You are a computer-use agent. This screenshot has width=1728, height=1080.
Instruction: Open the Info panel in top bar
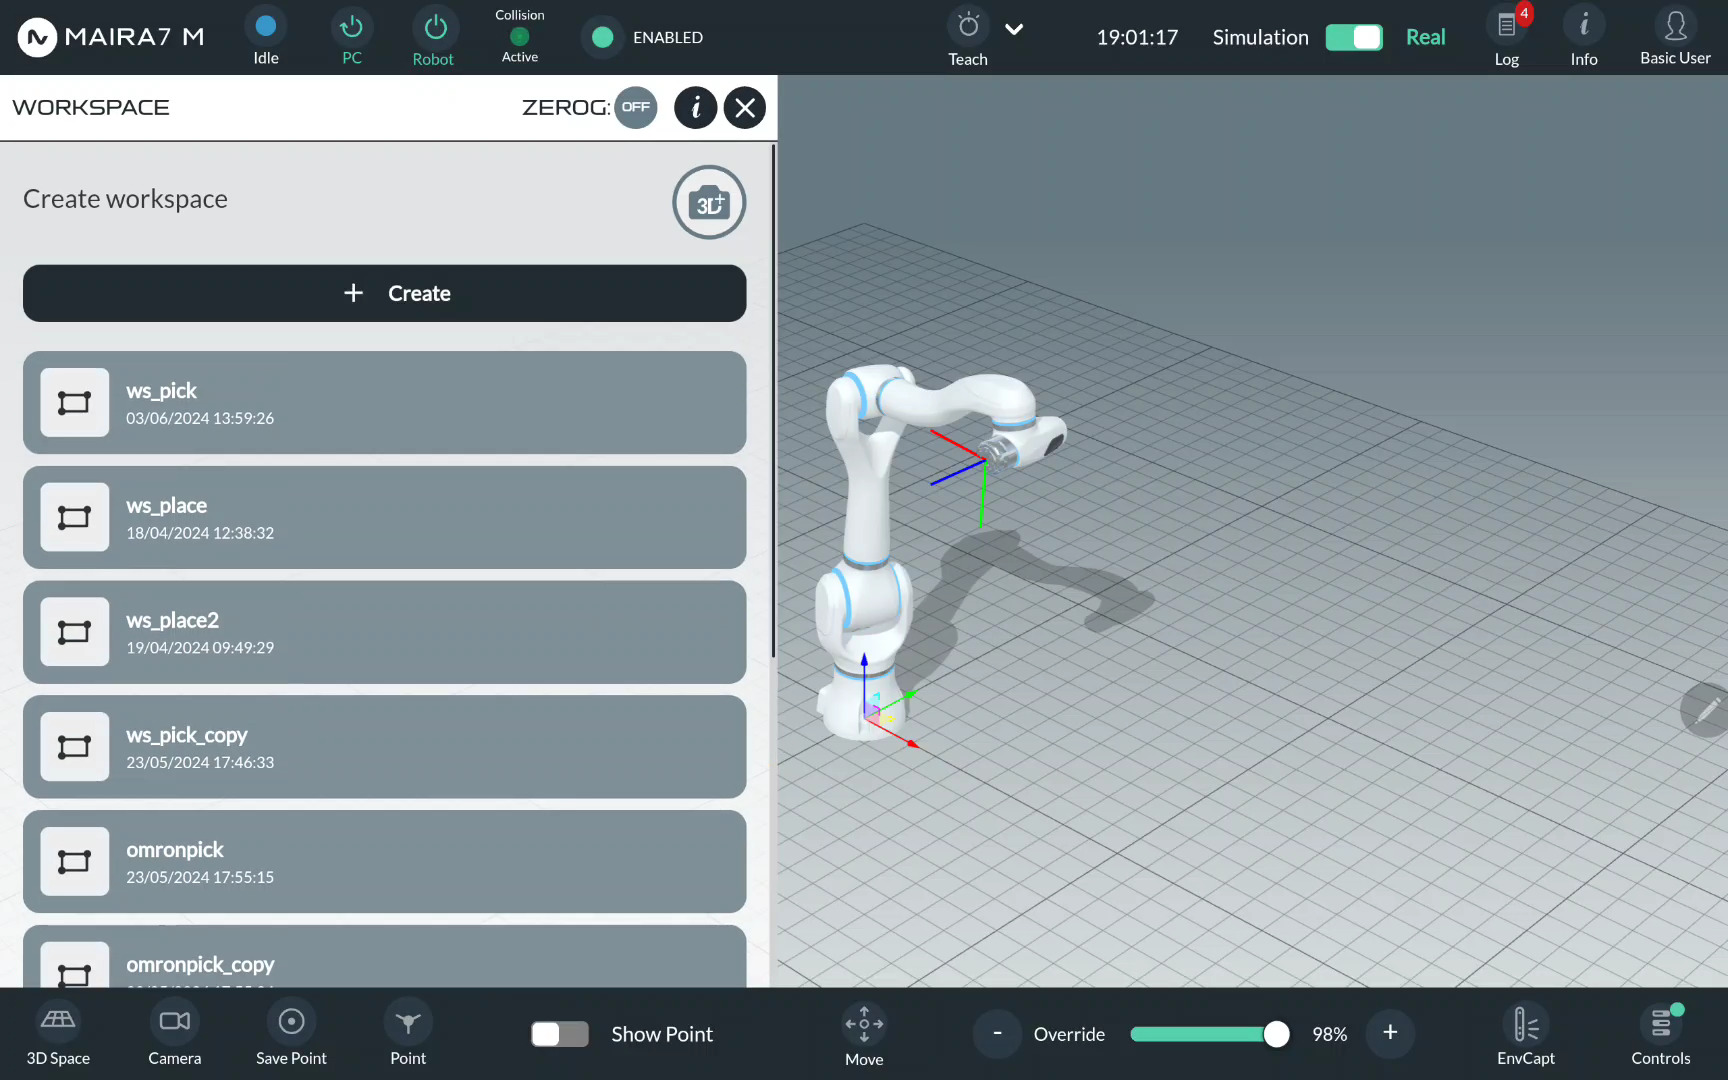click(1584, 37)
